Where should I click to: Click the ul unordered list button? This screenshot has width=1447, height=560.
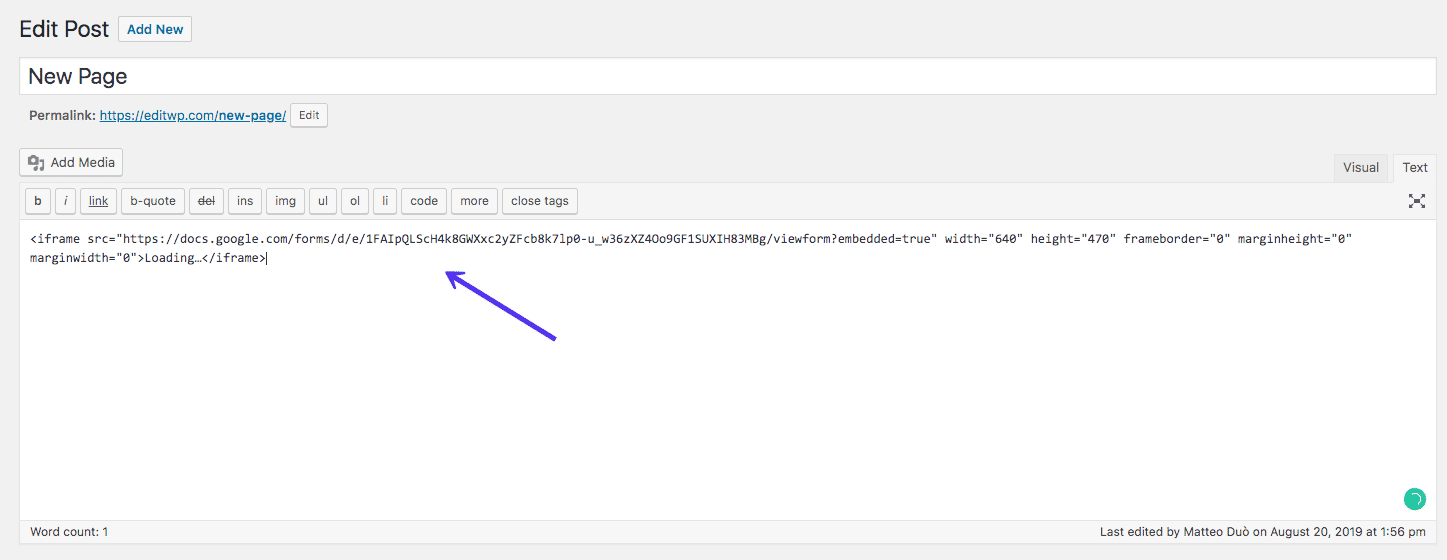[323, 201]
